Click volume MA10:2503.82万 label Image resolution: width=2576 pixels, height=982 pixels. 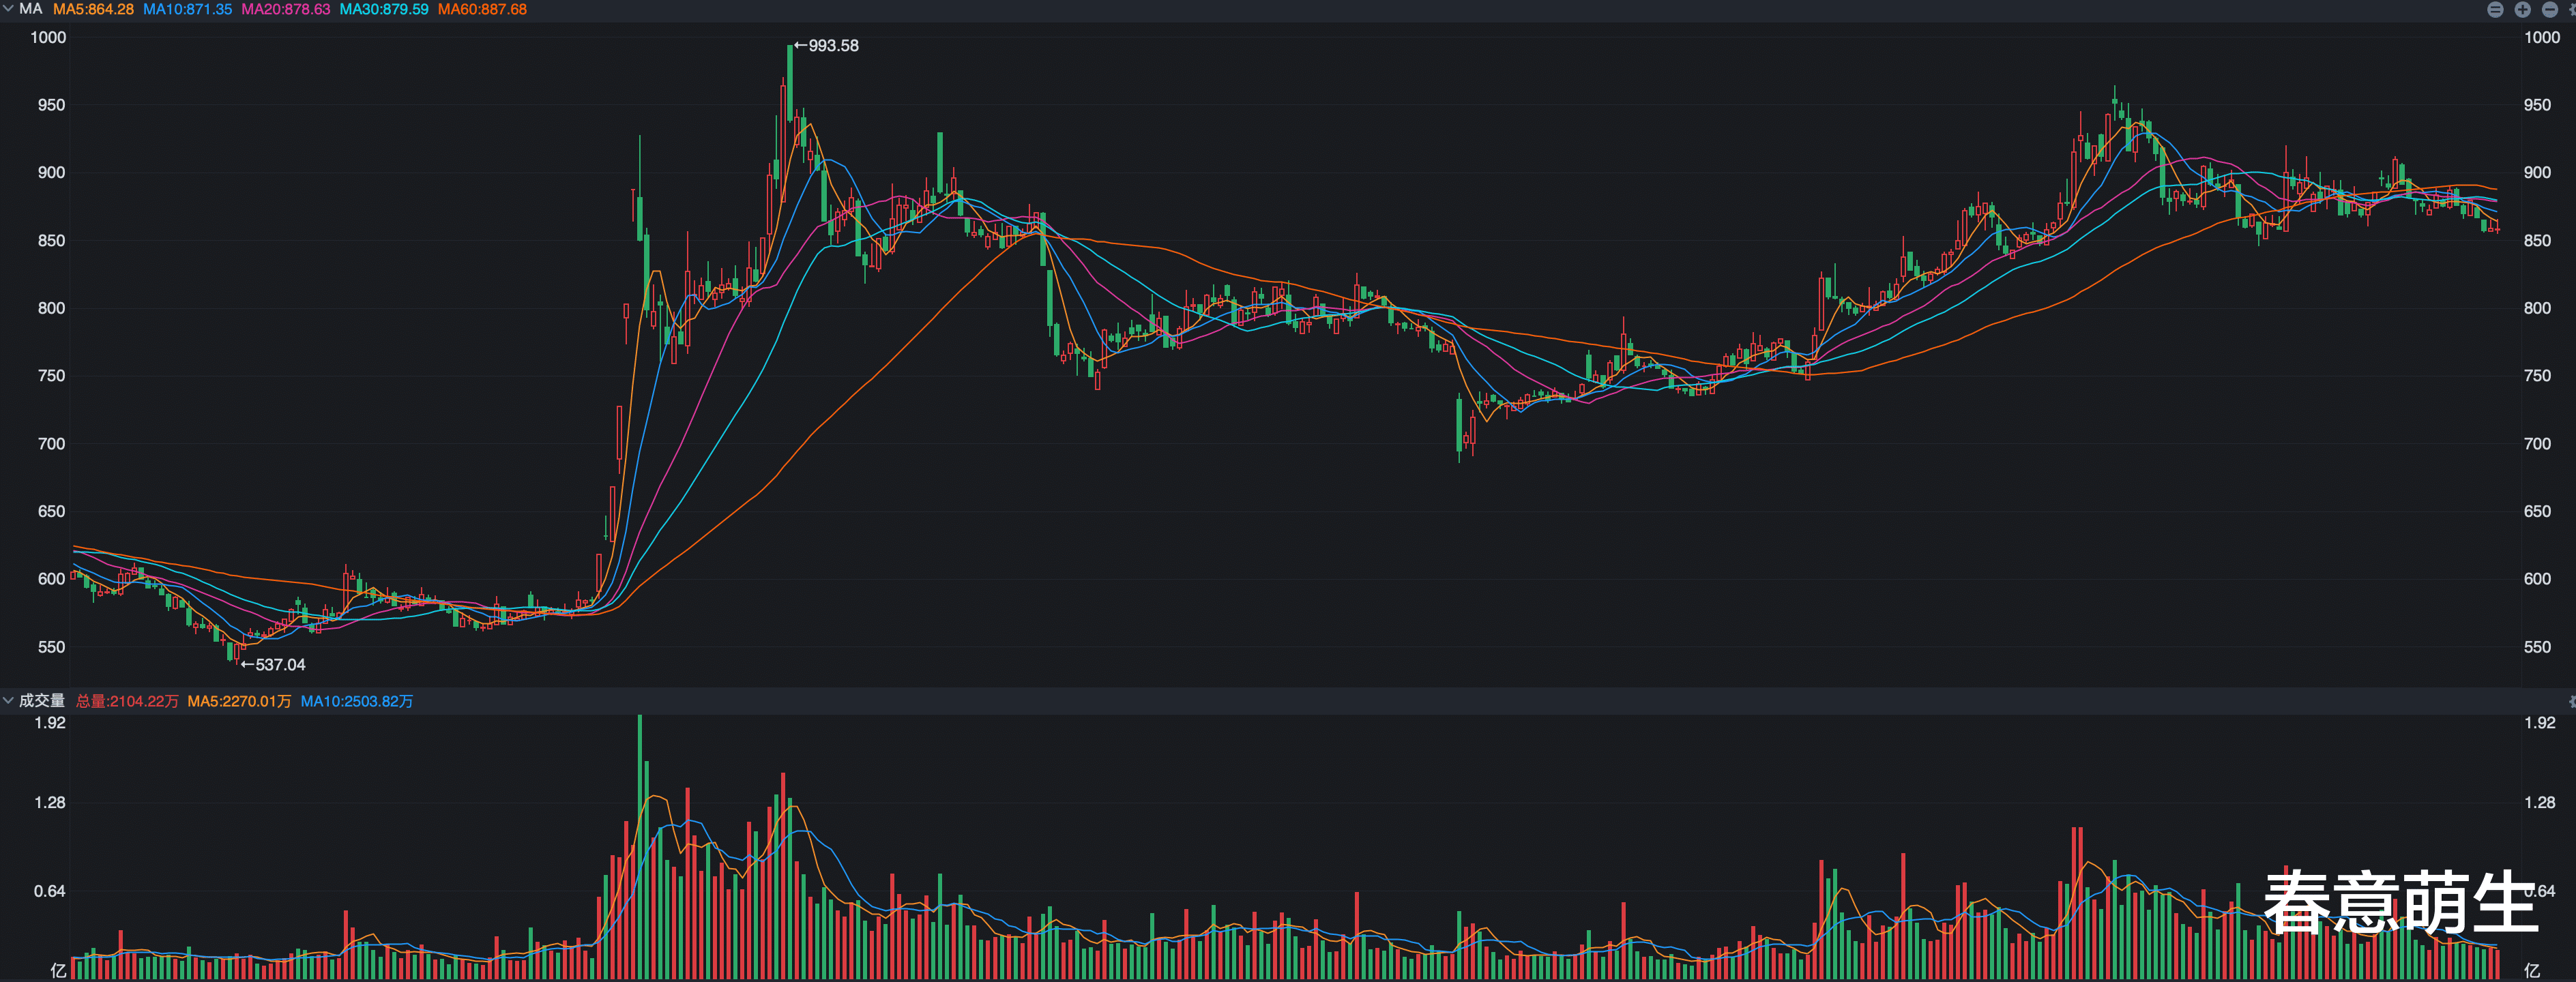[357, 701]
